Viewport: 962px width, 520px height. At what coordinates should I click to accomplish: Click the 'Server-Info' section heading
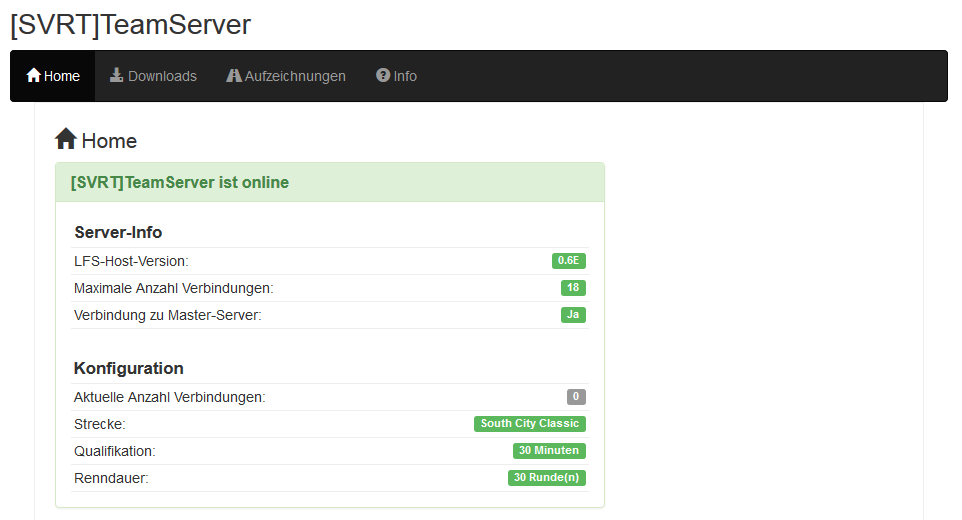point(118,232)
